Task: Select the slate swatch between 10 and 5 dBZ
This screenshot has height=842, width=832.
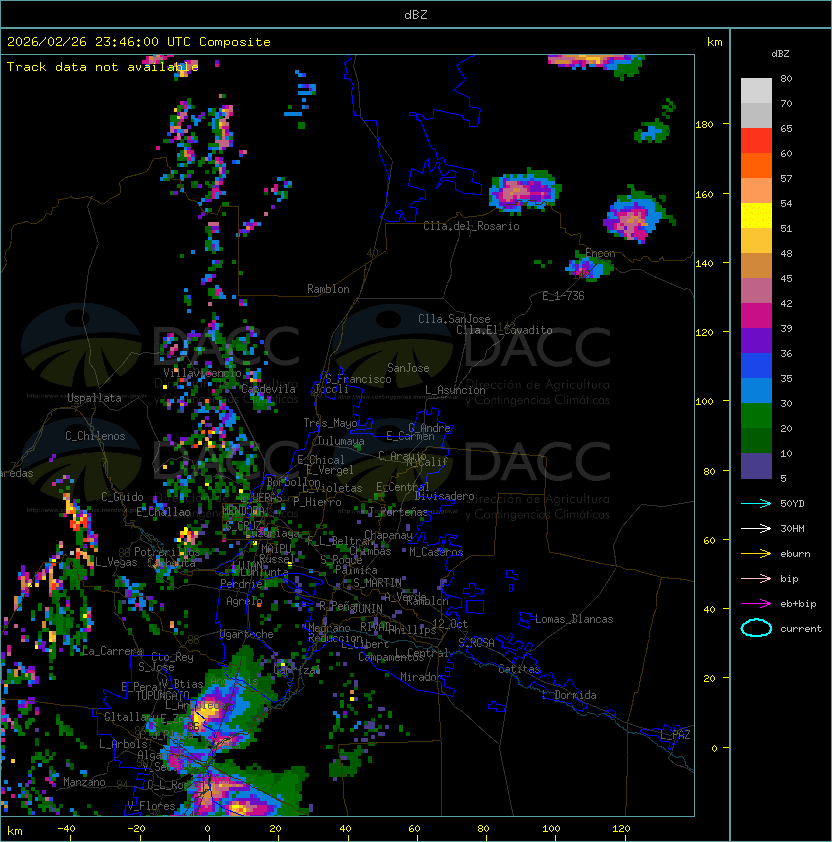Action: 756,466
